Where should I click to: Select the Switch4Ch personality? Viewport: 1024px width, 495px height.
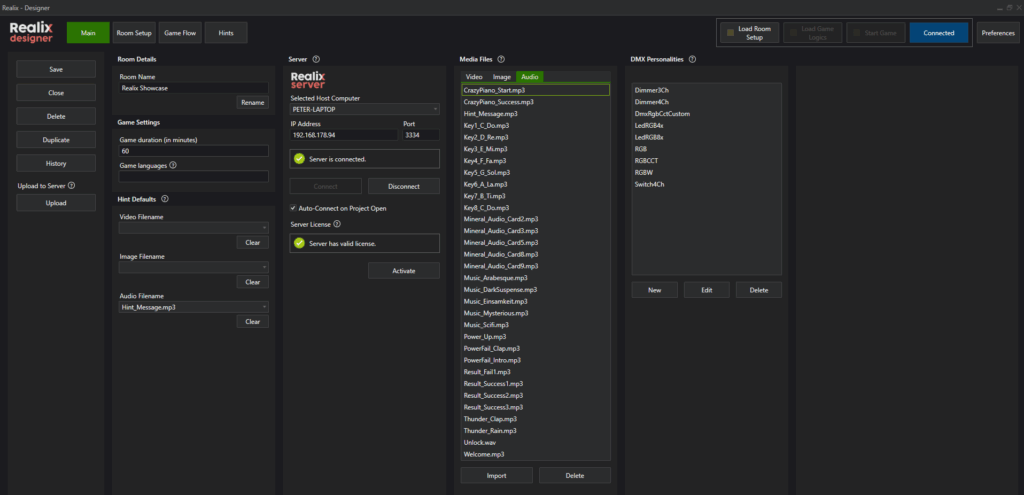tap(707, 184)
